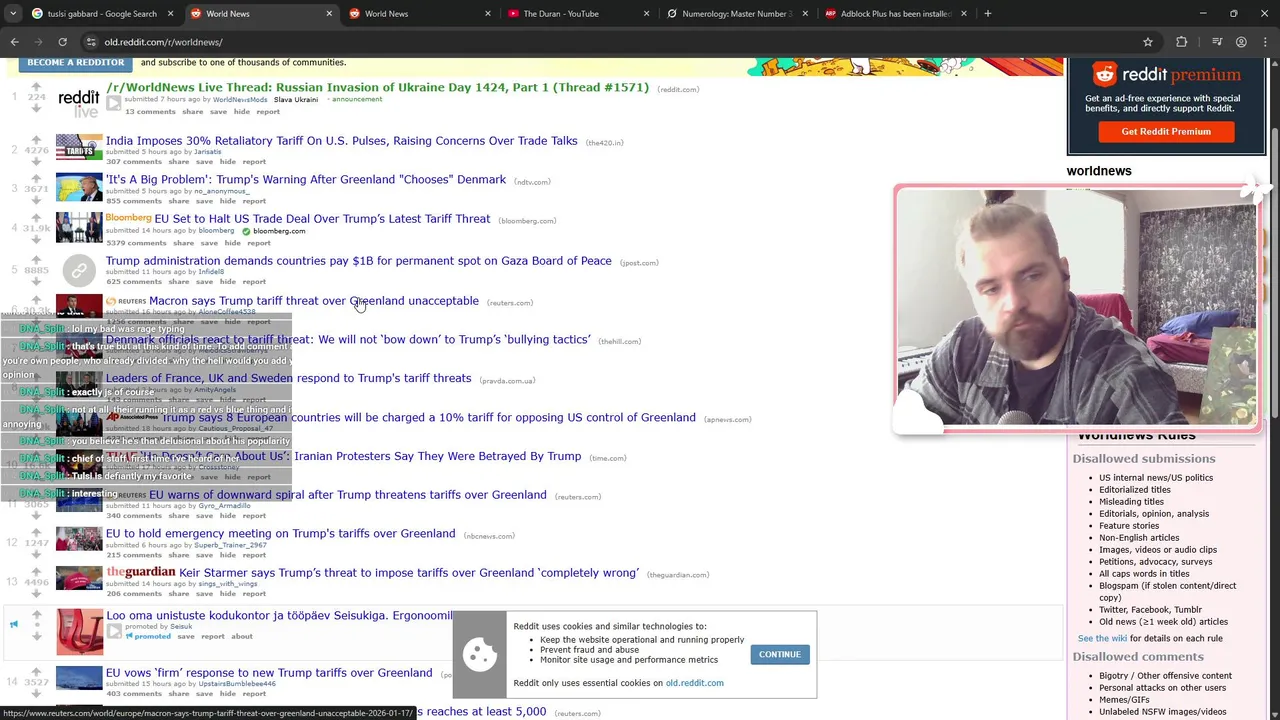
Task: Downvote the 'It's A Big Problem' Trump post
Action: (x=36, y=200)
